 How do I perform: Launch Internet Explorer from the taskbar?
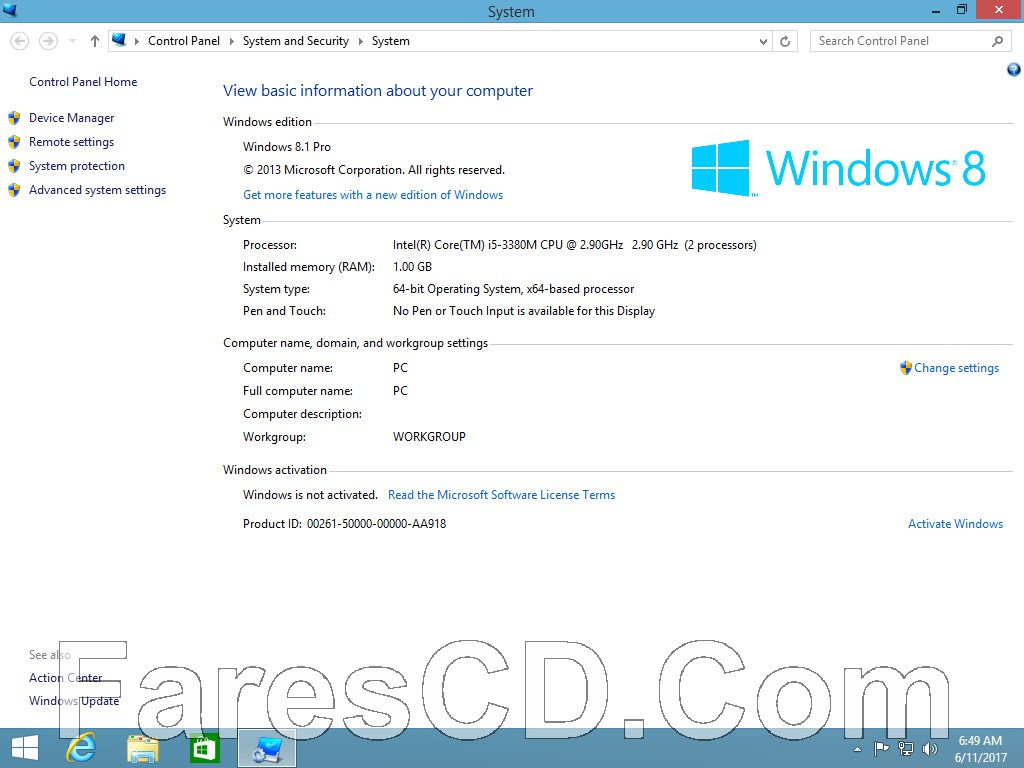click(x=82, y=748)
